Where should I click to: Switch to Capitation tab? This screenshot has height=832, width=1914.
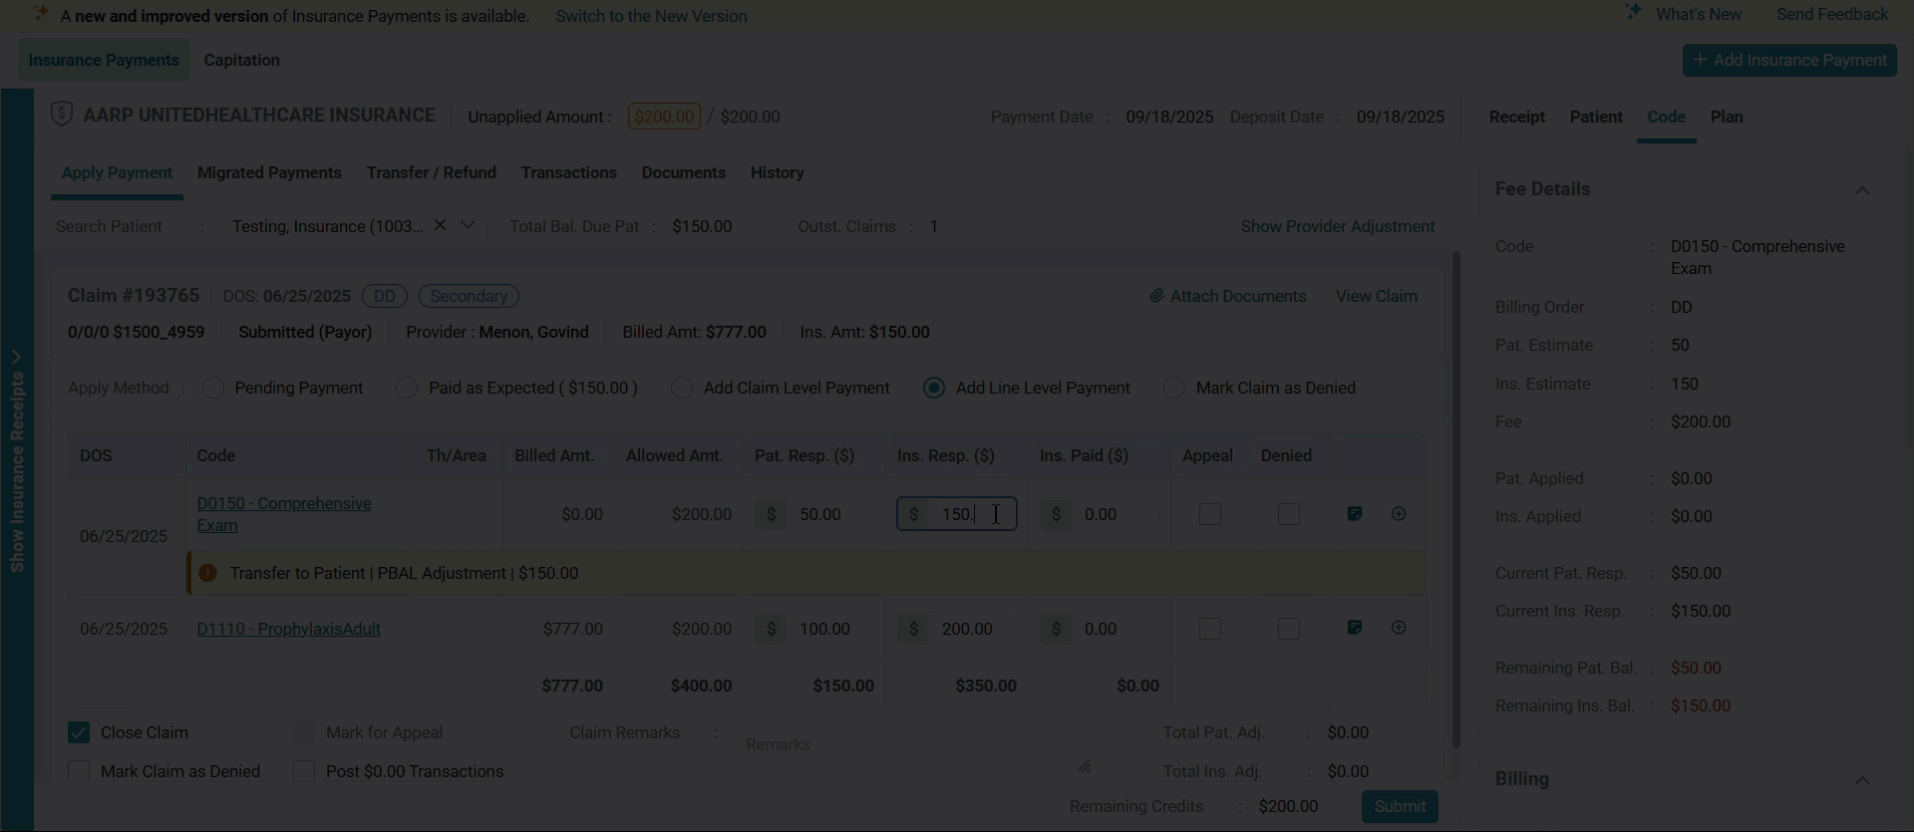pos(242,60)
